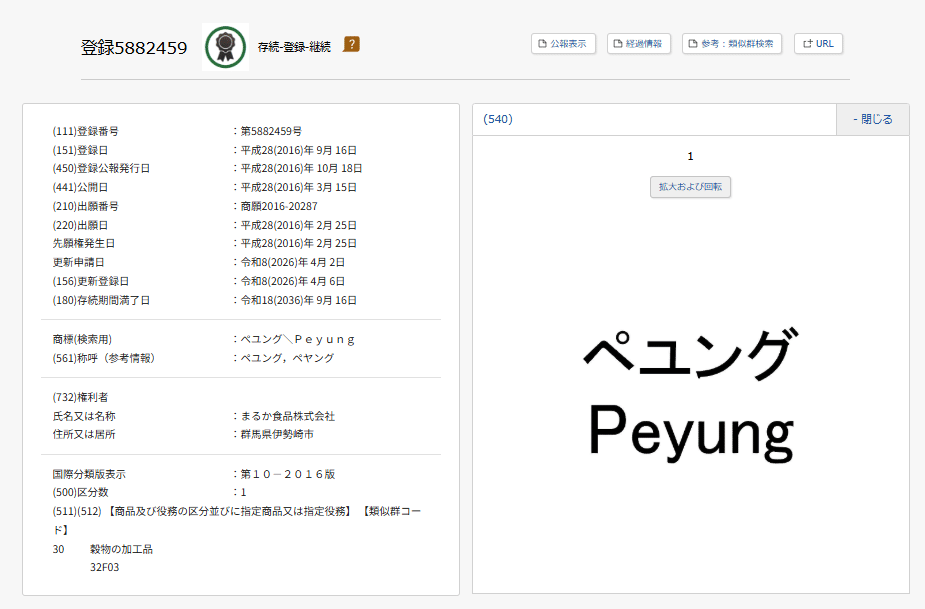Image resolution: width=925 pixels, height=609 pixels.
Task: Open 経過情報 progress information
Action: click(x=638, y=44)
